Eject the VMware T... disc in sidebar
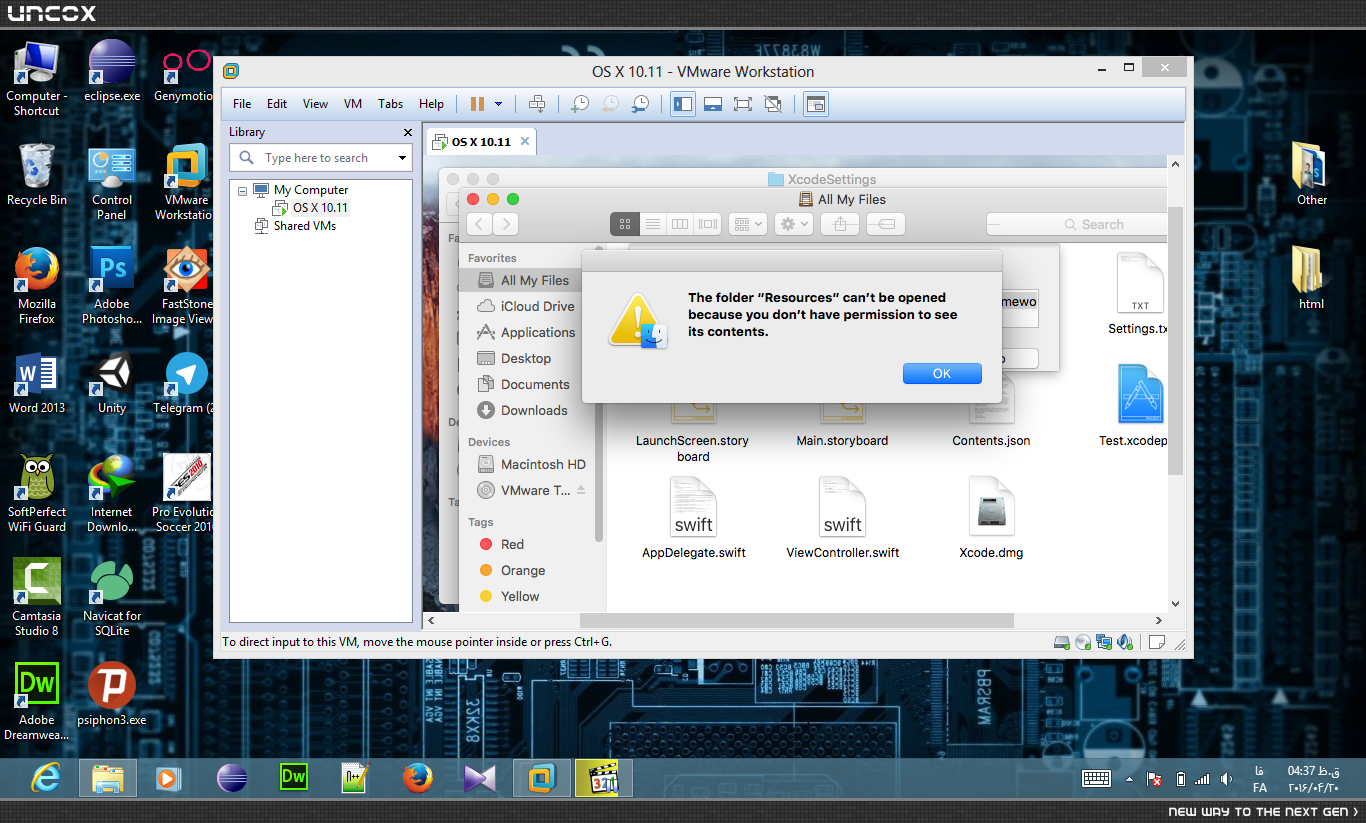Screen dimensions: 1366x823 point(581,490)
